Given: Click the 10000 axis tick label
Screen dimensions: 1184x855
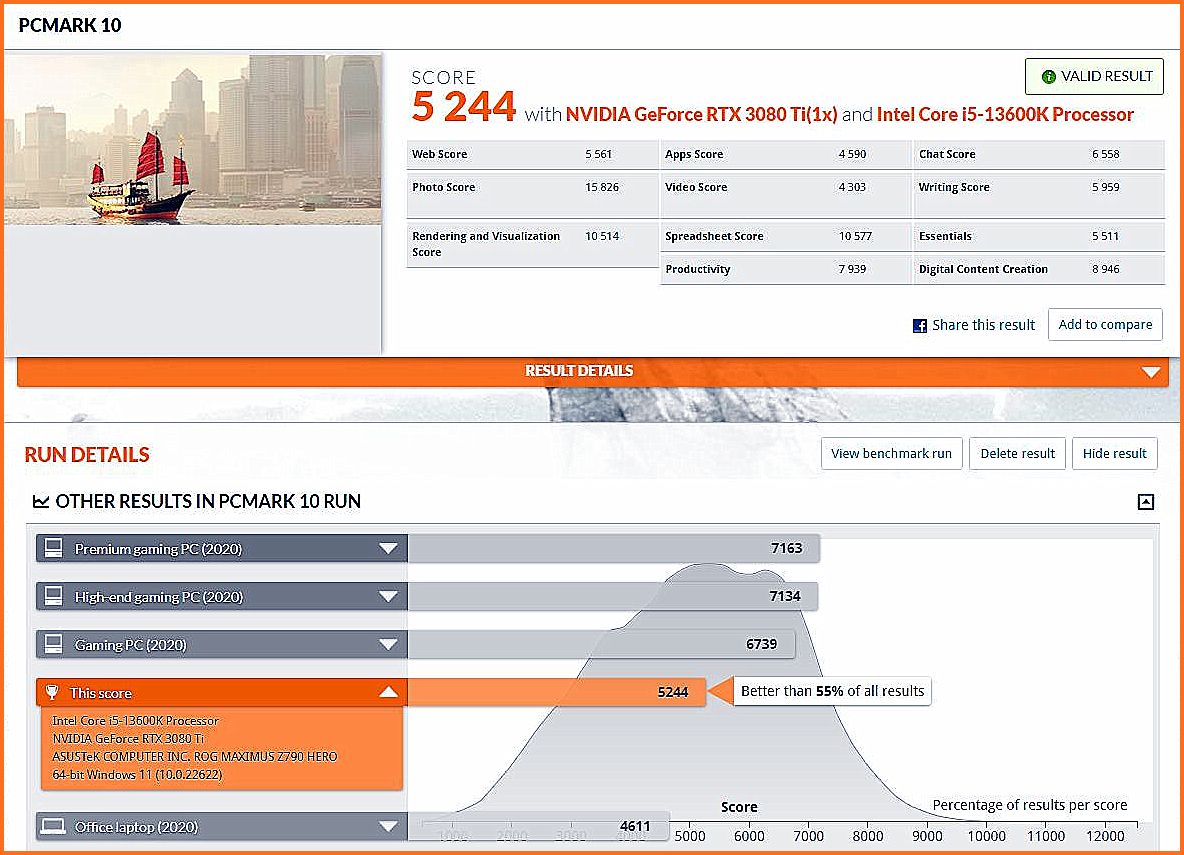Looking at the screenshot, I should pos(986,836).
